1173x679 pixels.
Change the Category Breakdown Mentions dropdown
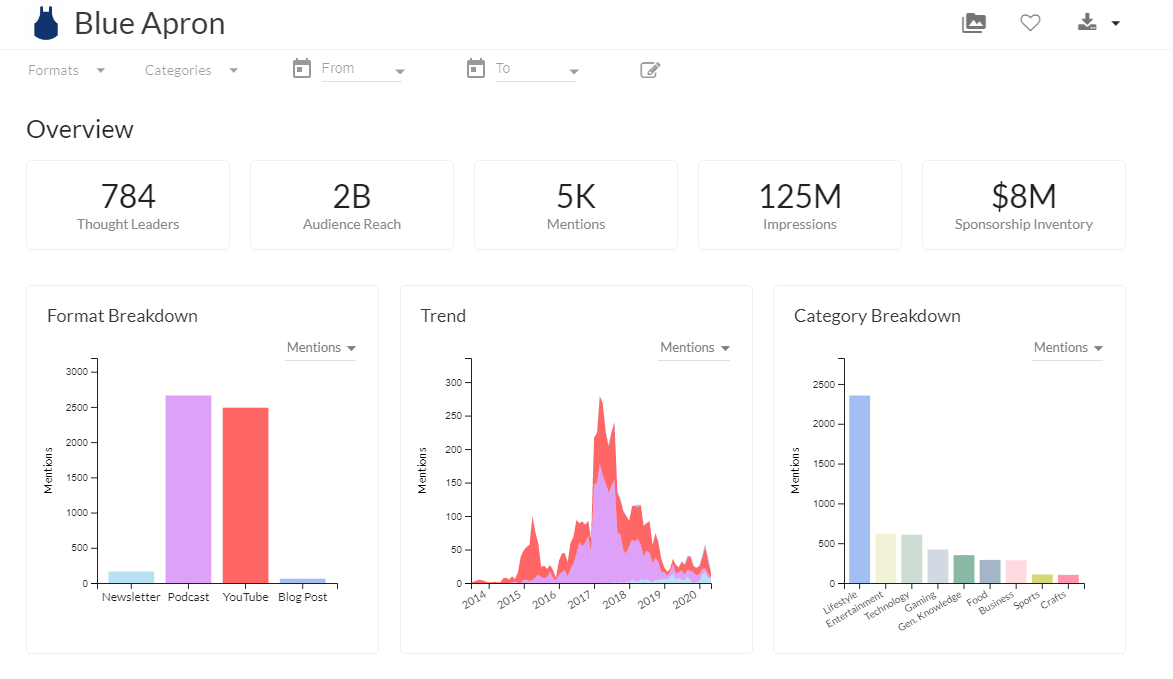coord(1068,348)
